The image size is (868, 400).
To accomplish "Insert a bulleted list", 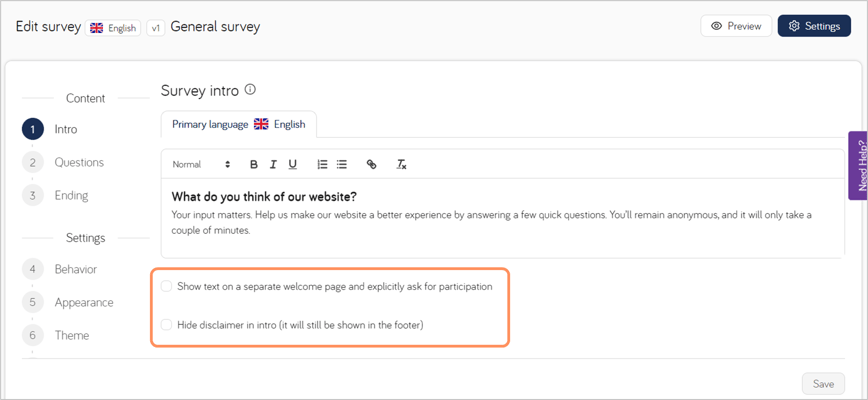I will [342, 164].
